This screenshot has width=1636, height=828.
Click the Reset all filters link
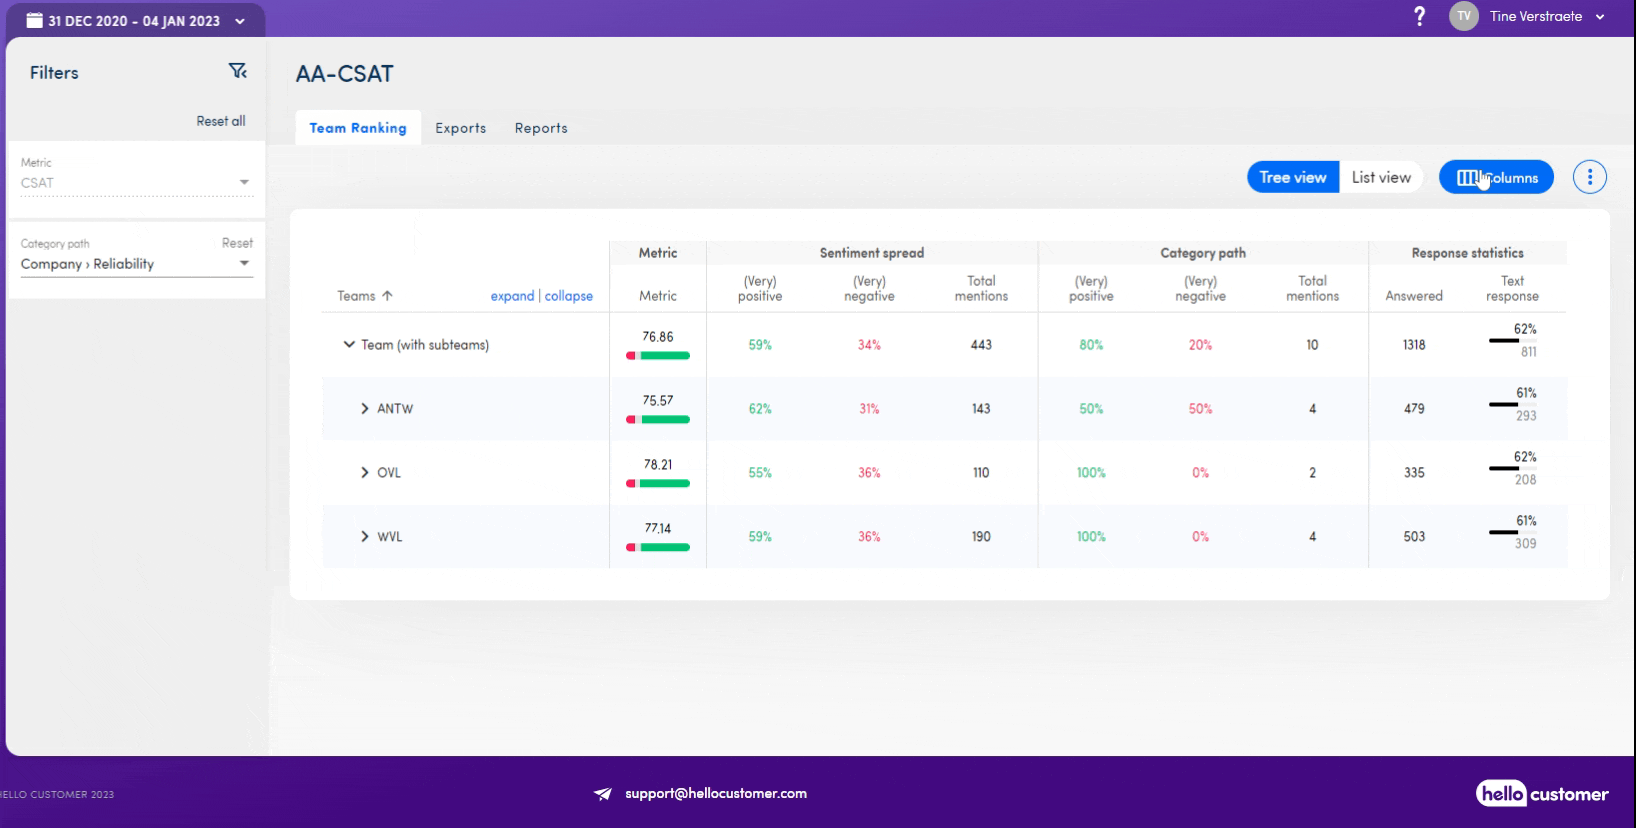click(220, 121)
